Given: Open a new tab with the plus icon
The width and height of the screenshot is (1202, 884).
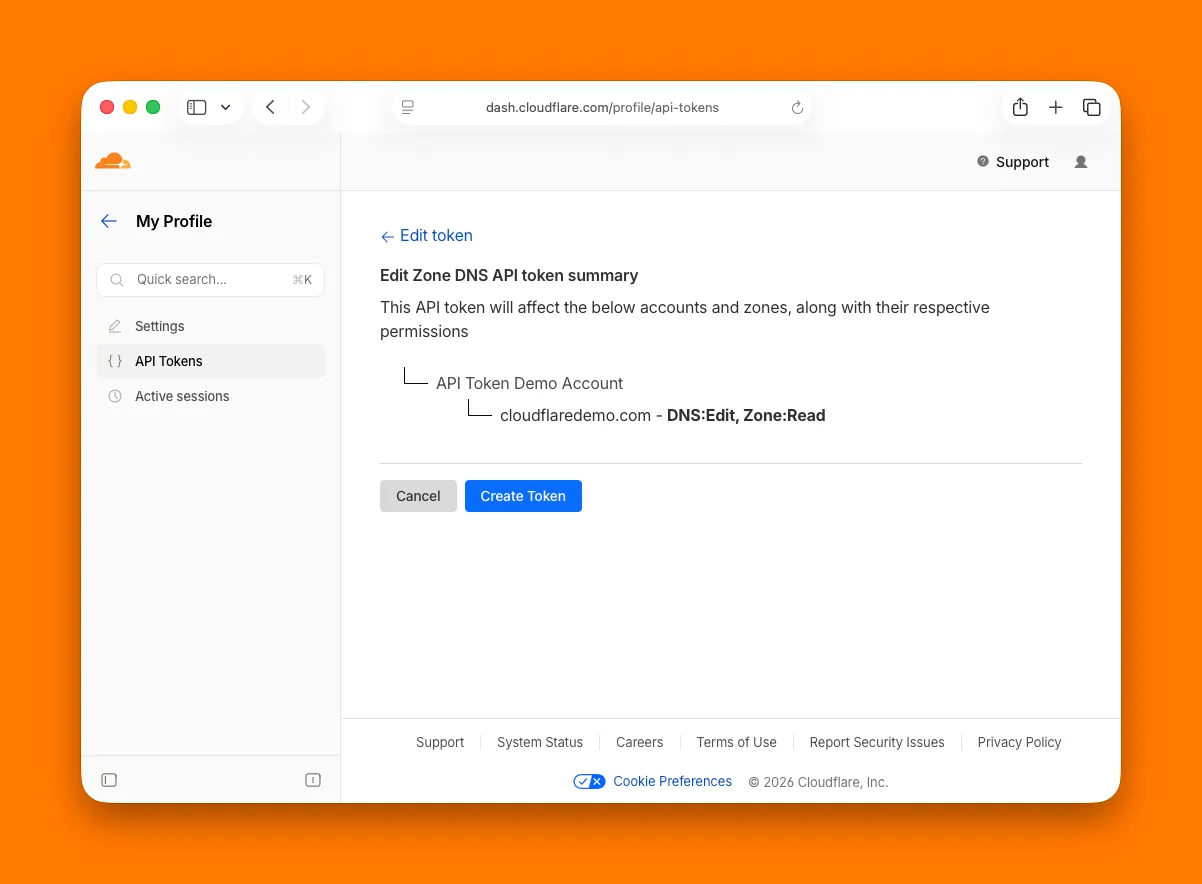Looking at the screenshot, I should [1056, 107].
